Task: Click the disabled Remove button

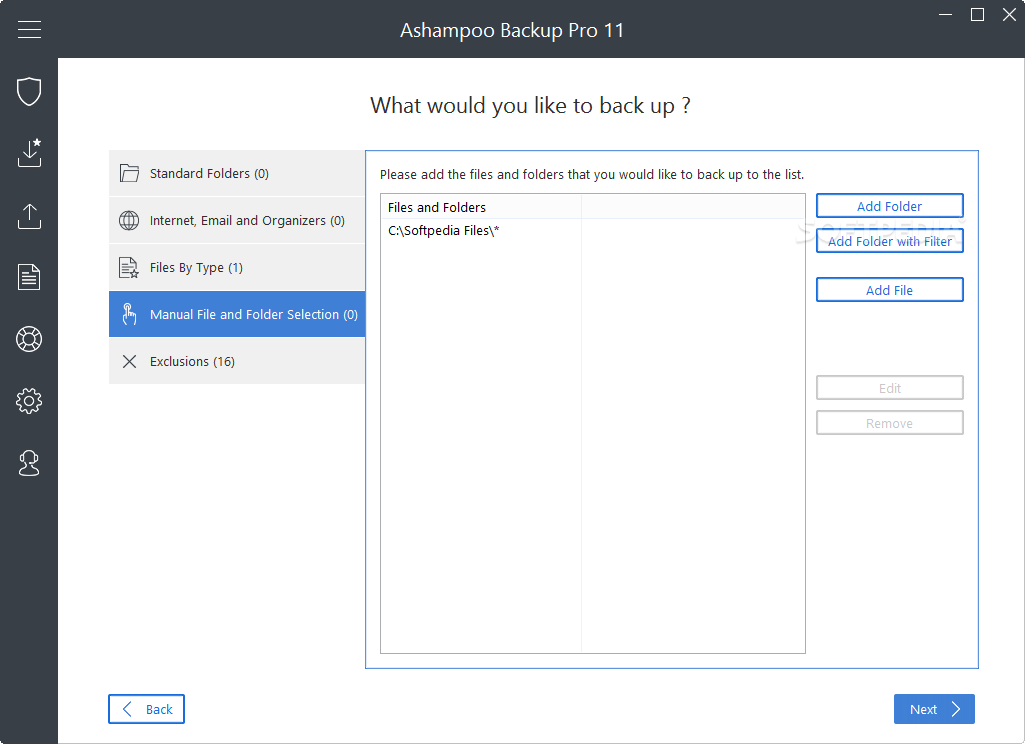Action: click(x=889, y=424)
